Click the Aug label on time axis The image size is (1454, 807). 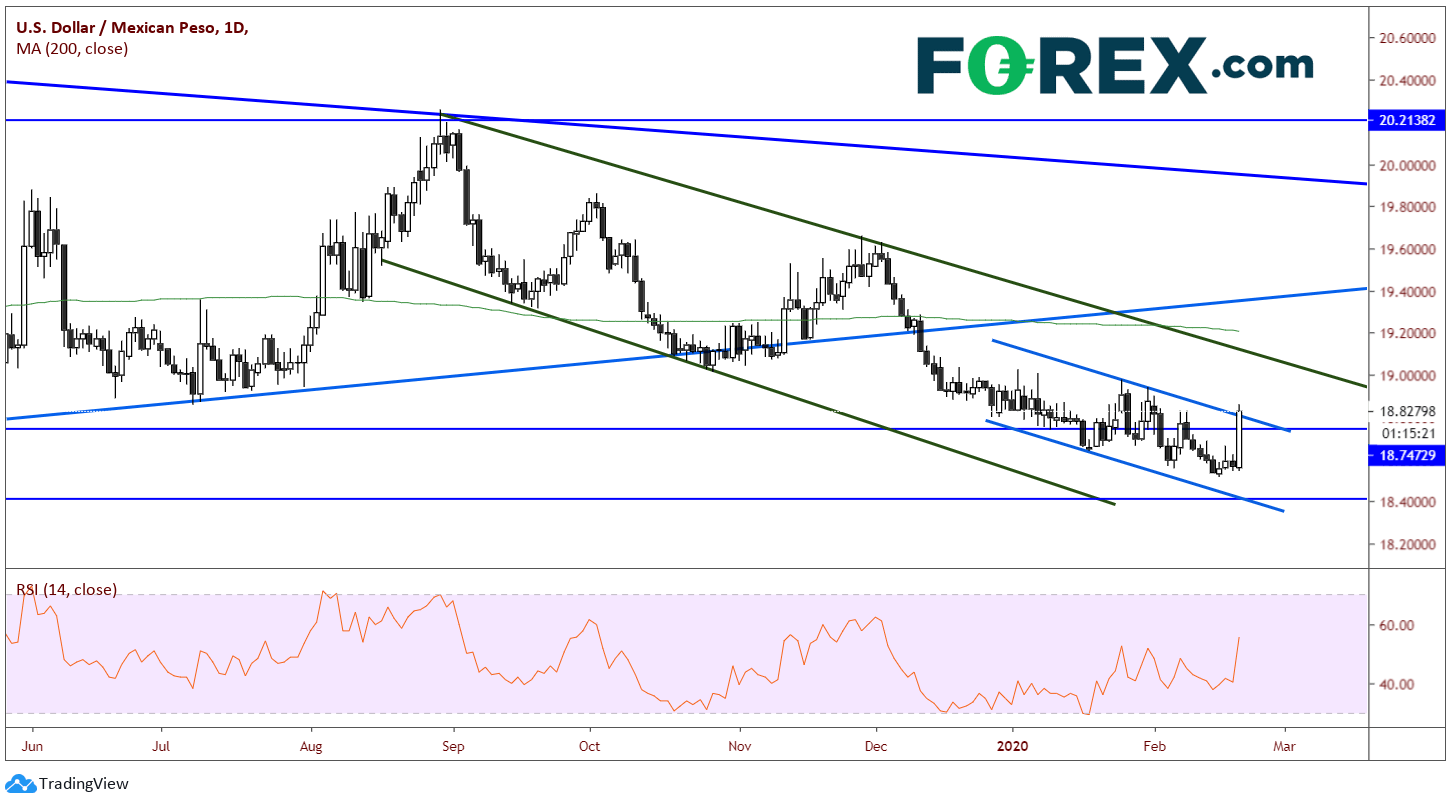313,745
